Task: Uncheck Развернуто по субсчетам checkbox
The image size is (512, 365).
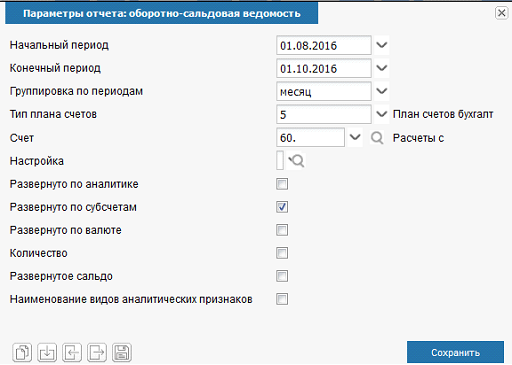Action: click(x=282, y=207)
